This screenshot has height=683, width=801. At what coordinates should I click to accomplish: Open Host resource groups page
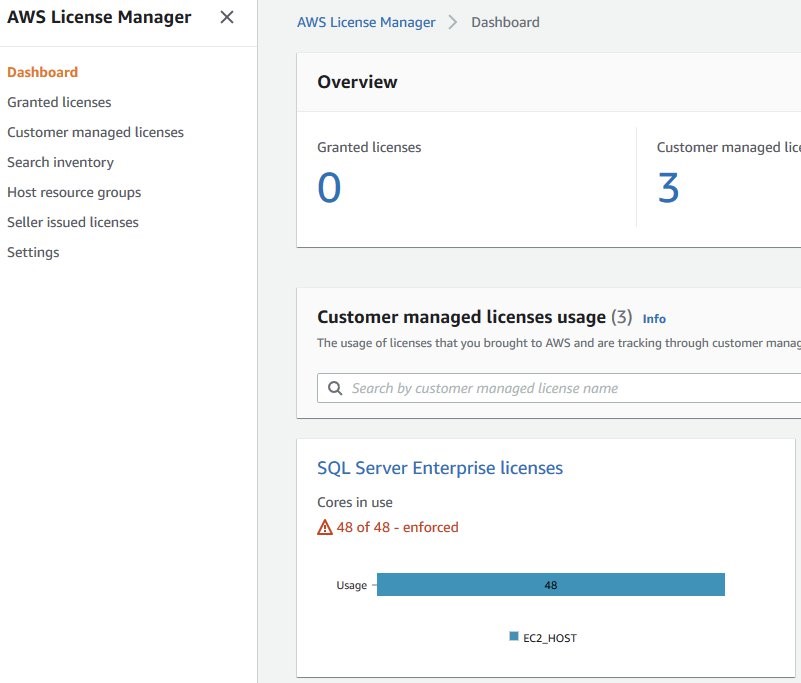click(x=74, y=193)
